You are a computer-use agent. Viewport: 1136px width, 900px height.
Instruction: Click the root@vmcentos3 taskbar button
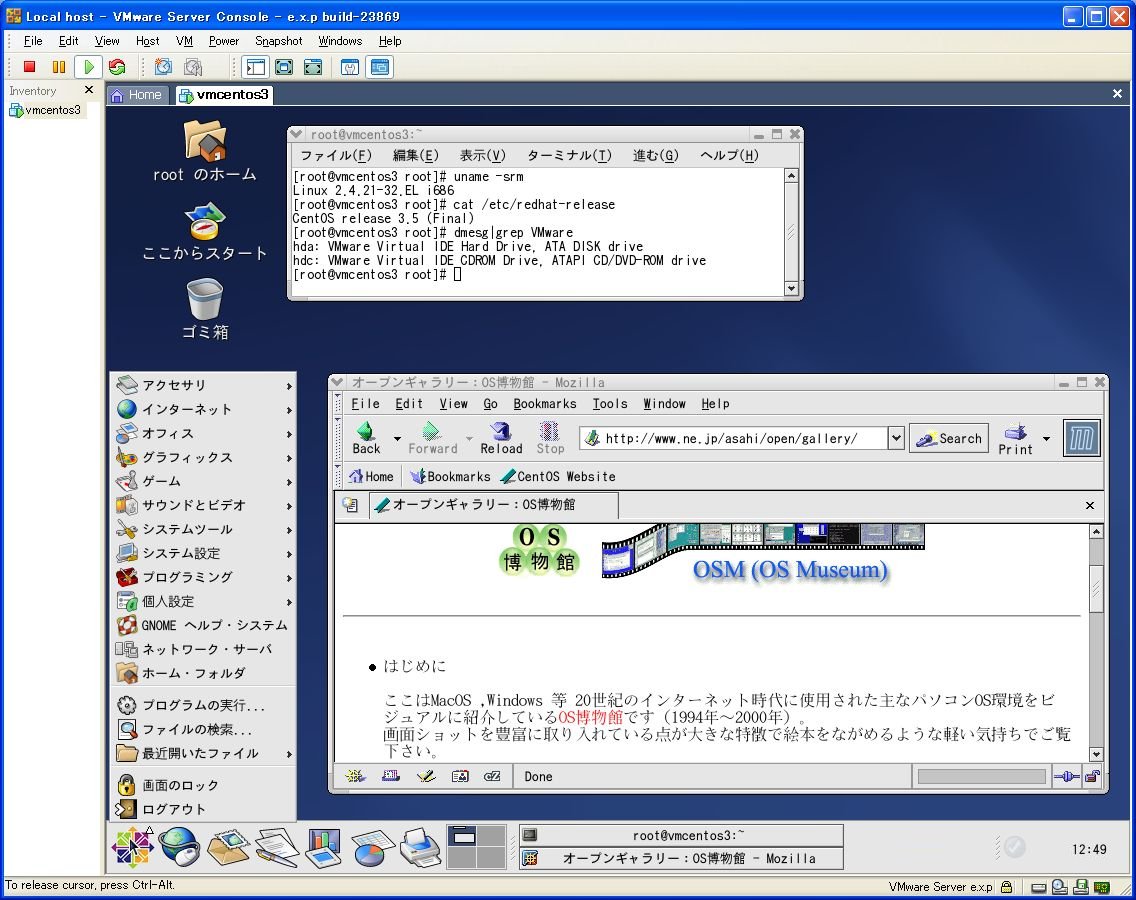682,835
